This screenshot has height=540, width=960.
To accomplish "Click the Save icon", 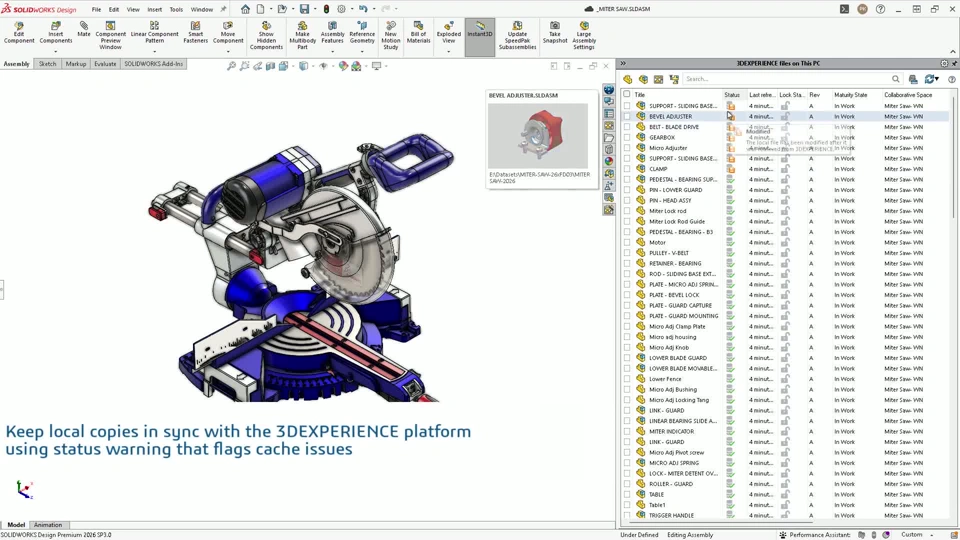I will [x=304, y=9].
